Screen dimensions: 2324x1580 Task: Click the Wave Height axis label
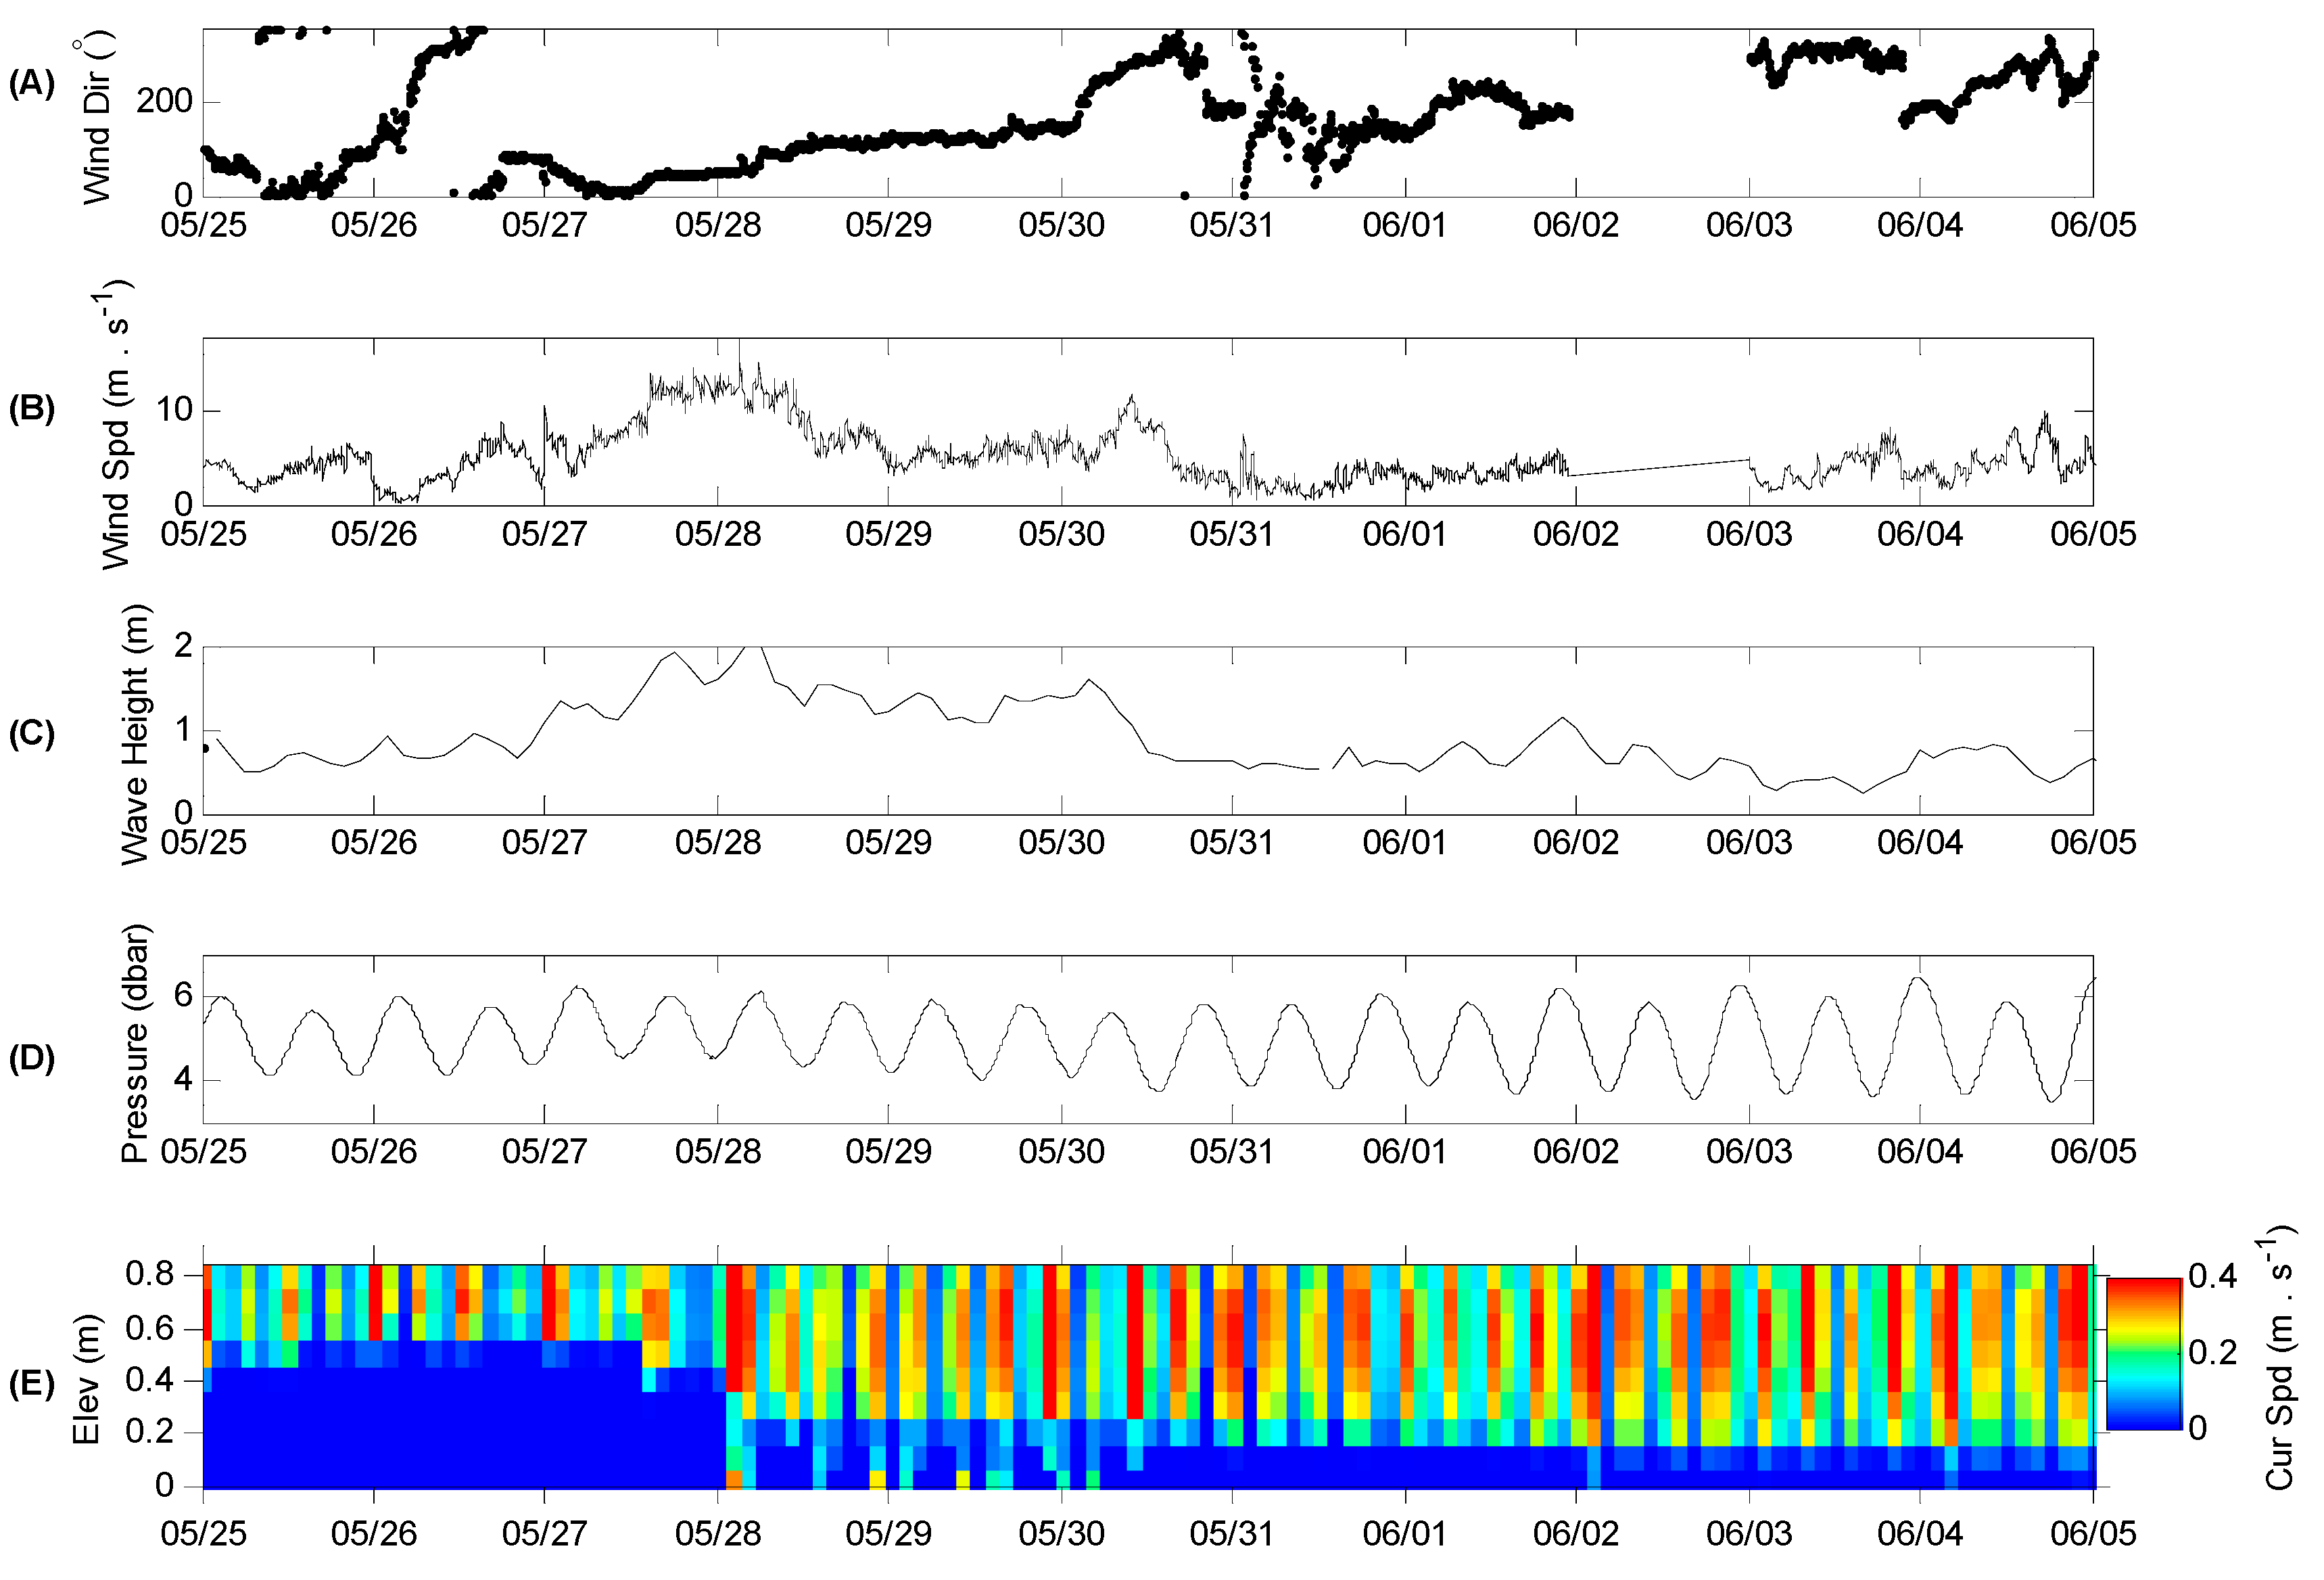pyautogui.click(x=134, y=735)
